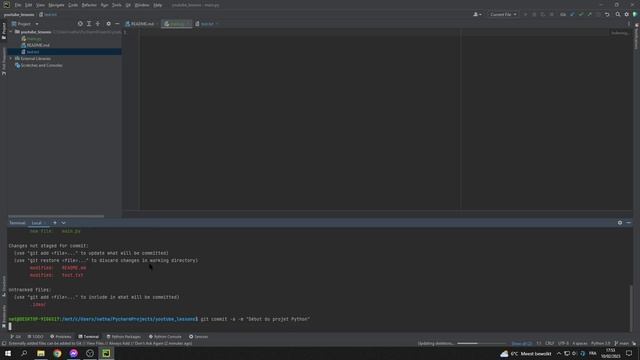Image resolution: width=640 pixels, height=360 pixels.
Task: Click CRLF line separator in status bar
Action: 549,344
